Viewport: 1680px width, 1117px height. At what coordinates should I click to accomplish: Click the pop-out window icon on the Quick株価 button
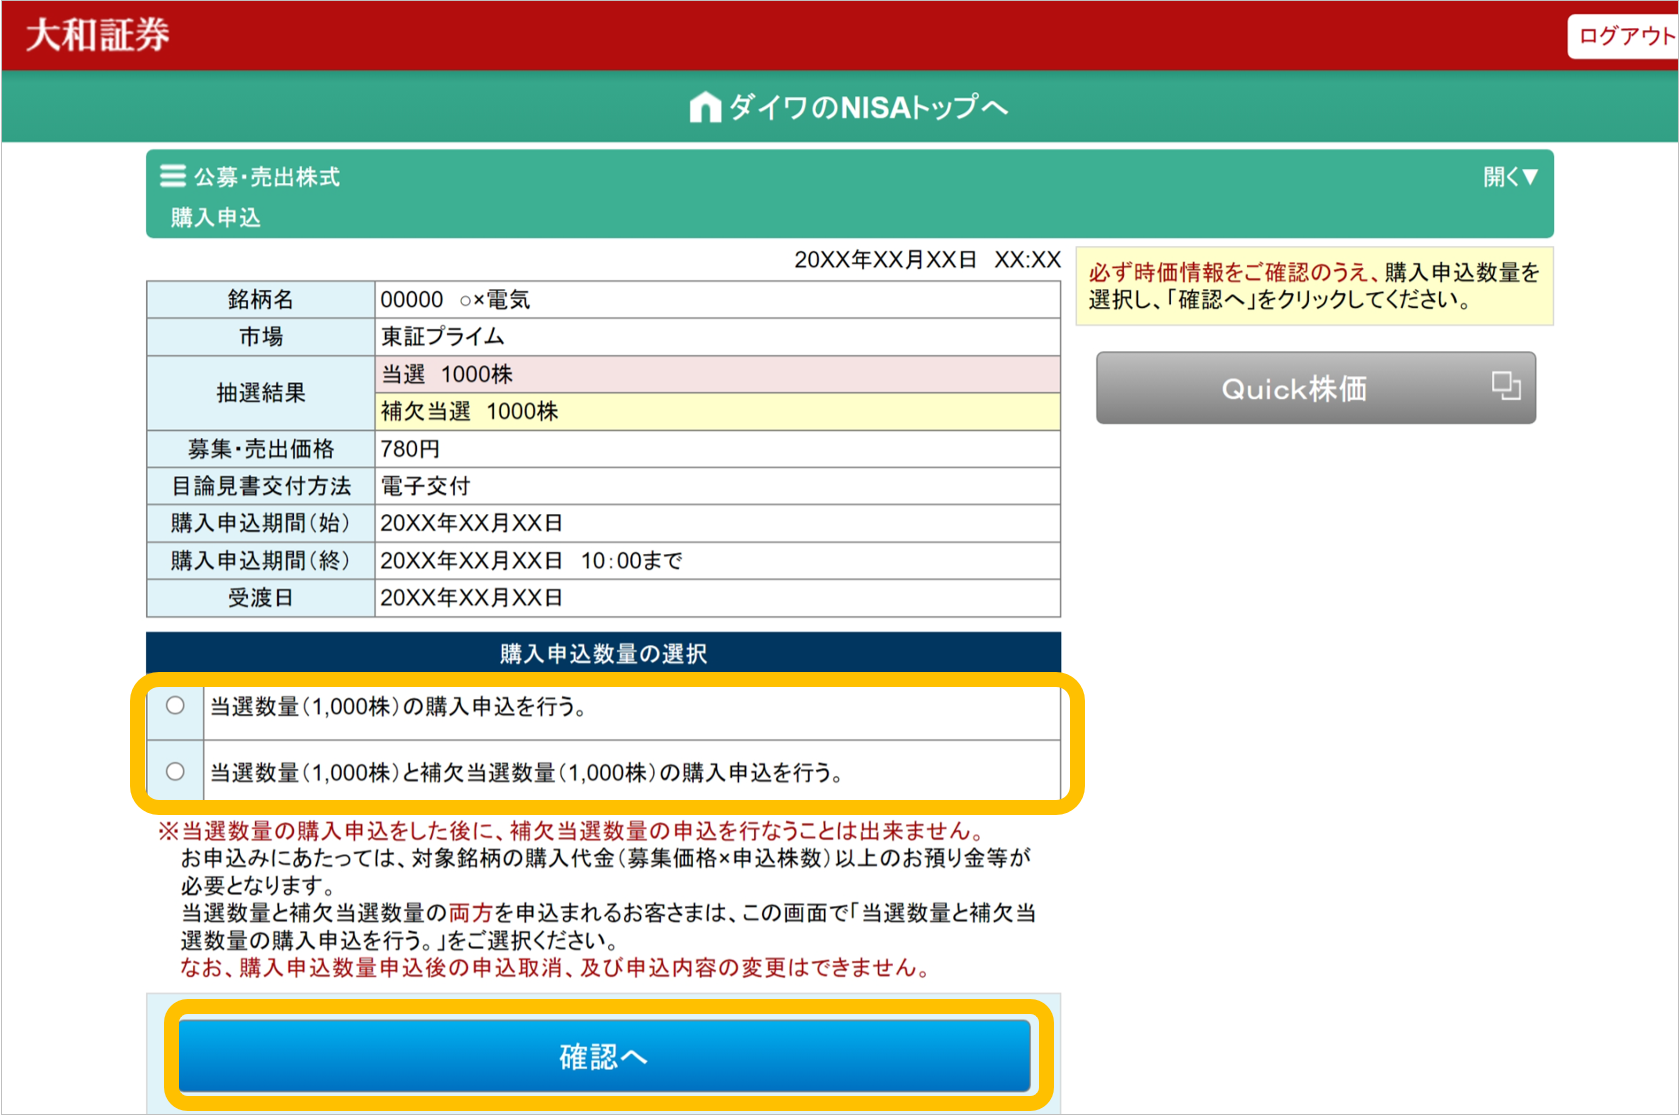click(1506, 385)
